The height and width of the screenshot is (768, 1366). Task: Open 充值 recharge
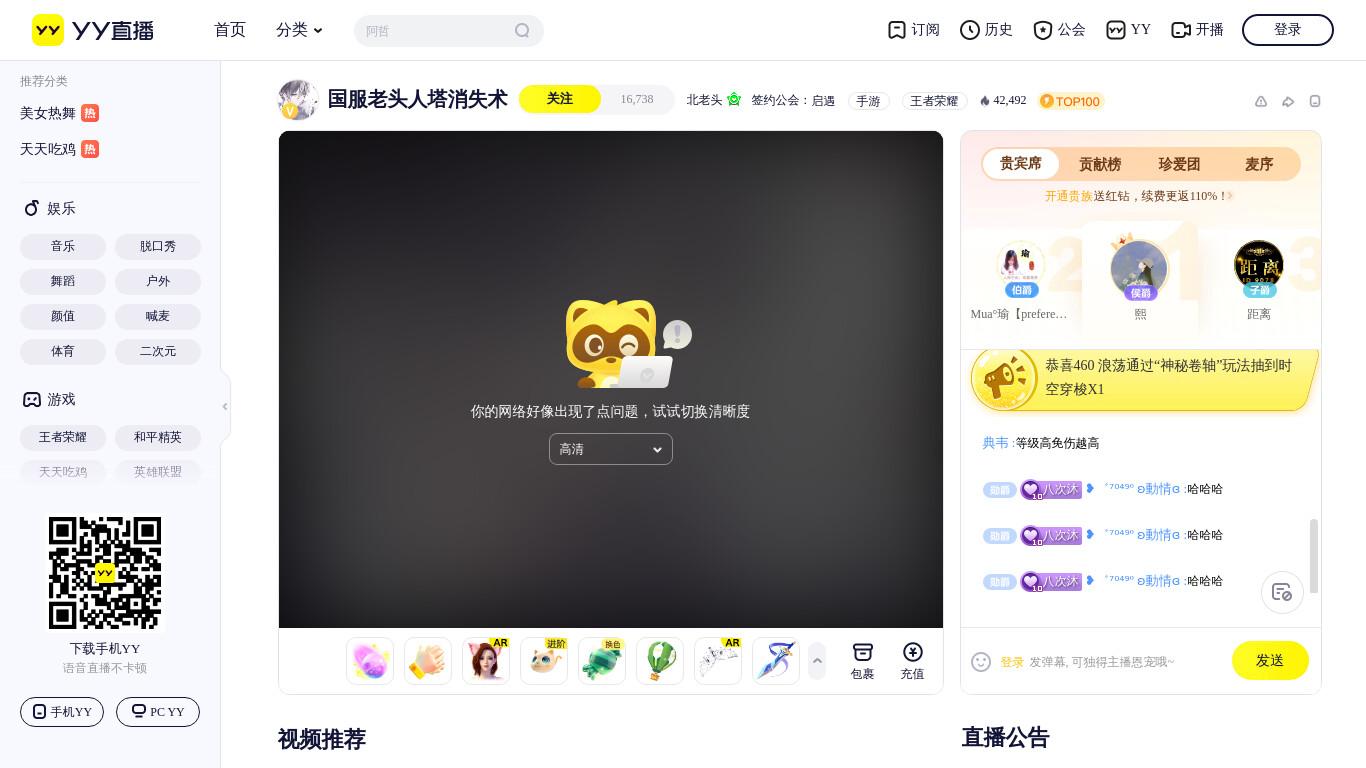coord(912,661)
